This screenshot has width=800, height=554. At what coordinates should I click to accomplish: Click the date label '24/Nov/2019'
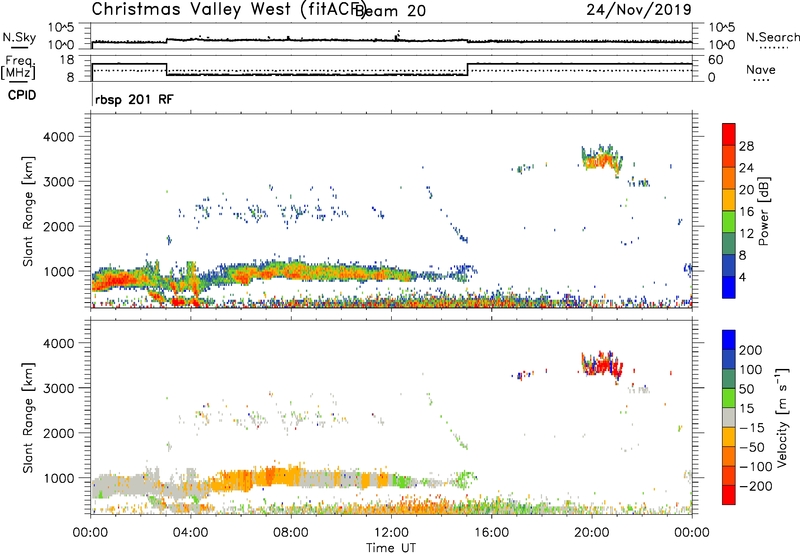point(639,9)
